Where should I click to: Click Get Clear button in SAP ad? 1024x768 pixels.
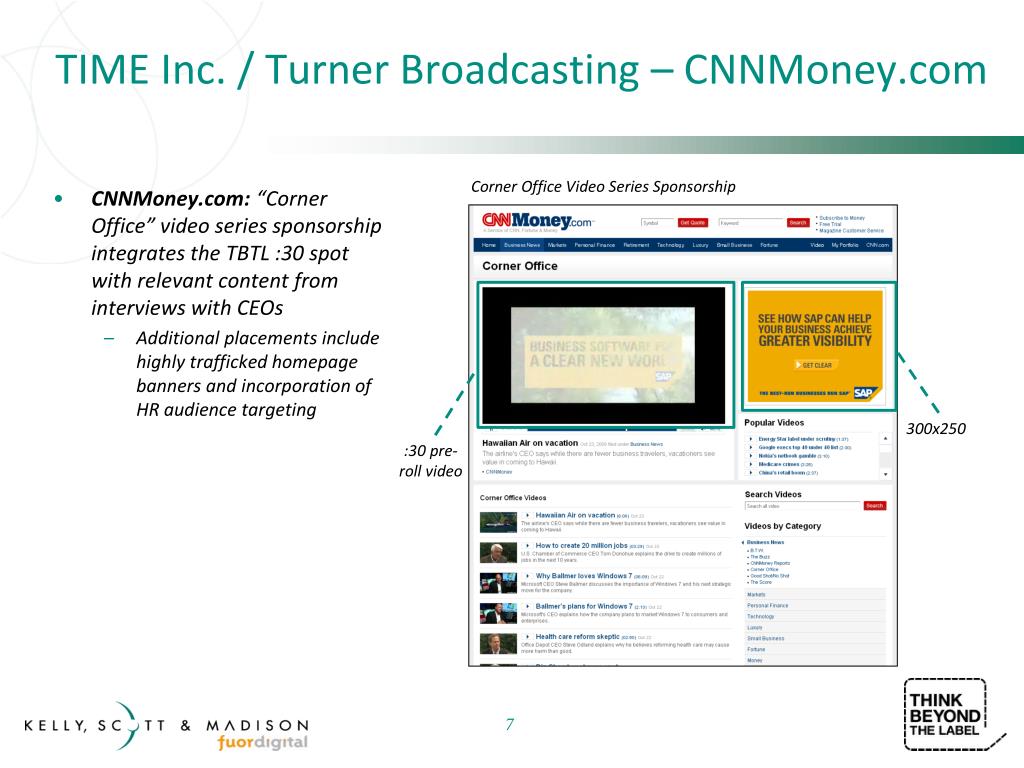814,365
